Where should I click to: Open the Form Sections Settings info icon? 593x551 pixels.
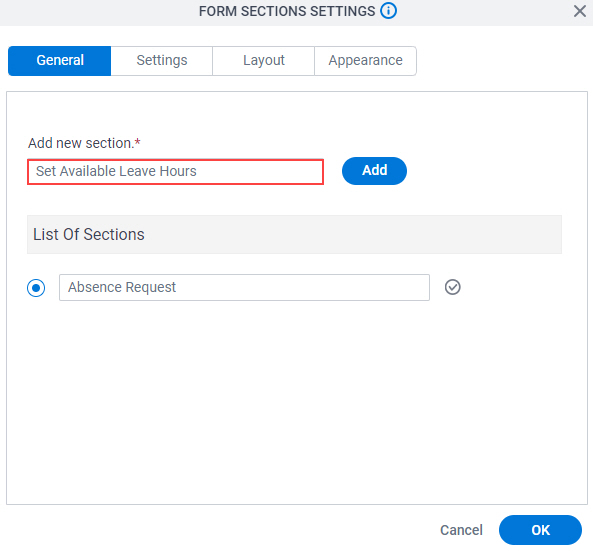pos(388,11)
